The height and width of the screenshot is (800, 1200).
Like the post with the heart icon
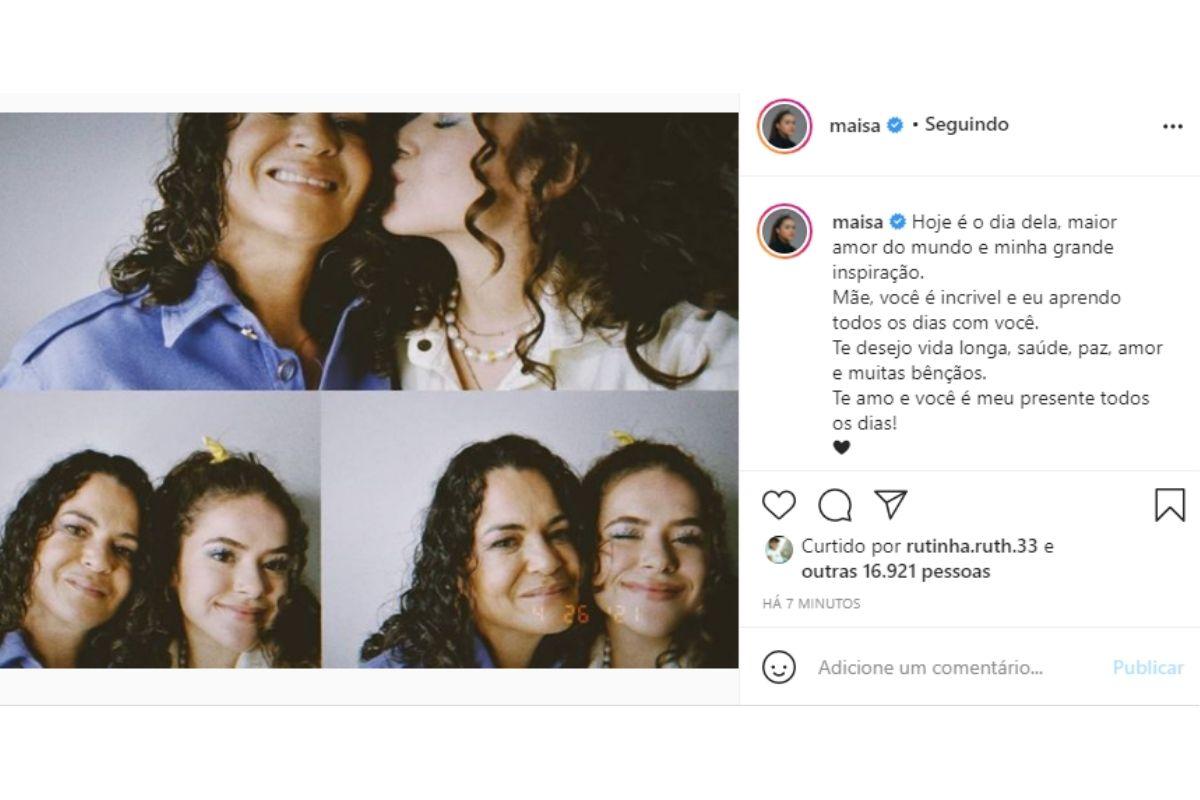click(778, 505)
